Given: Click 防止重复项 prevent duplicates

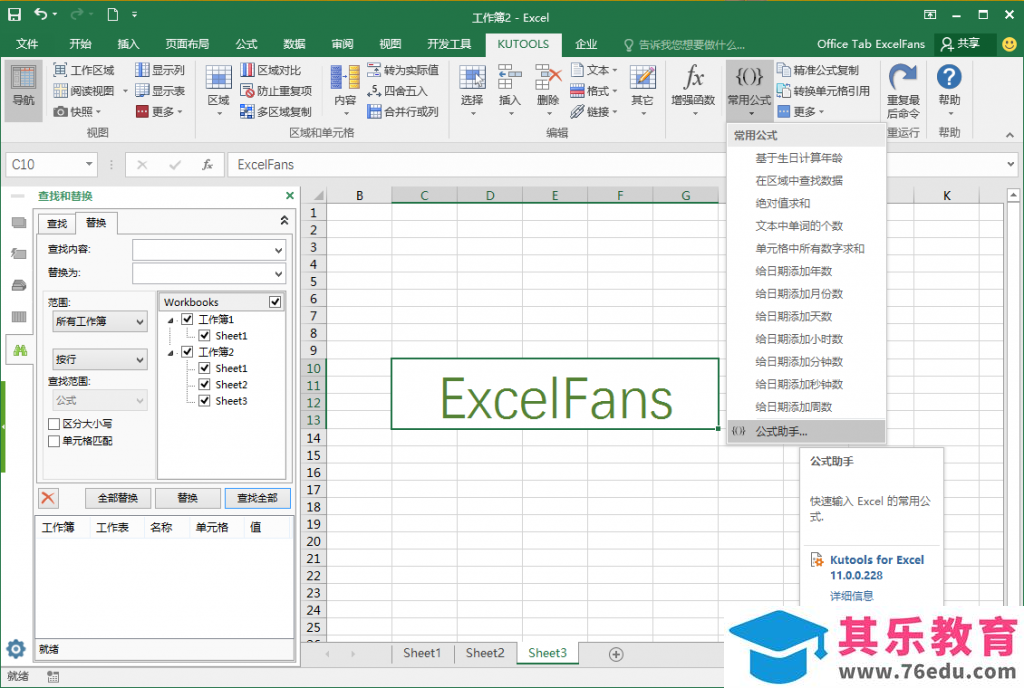Looking at the screenshot, I should pos(276,91).
